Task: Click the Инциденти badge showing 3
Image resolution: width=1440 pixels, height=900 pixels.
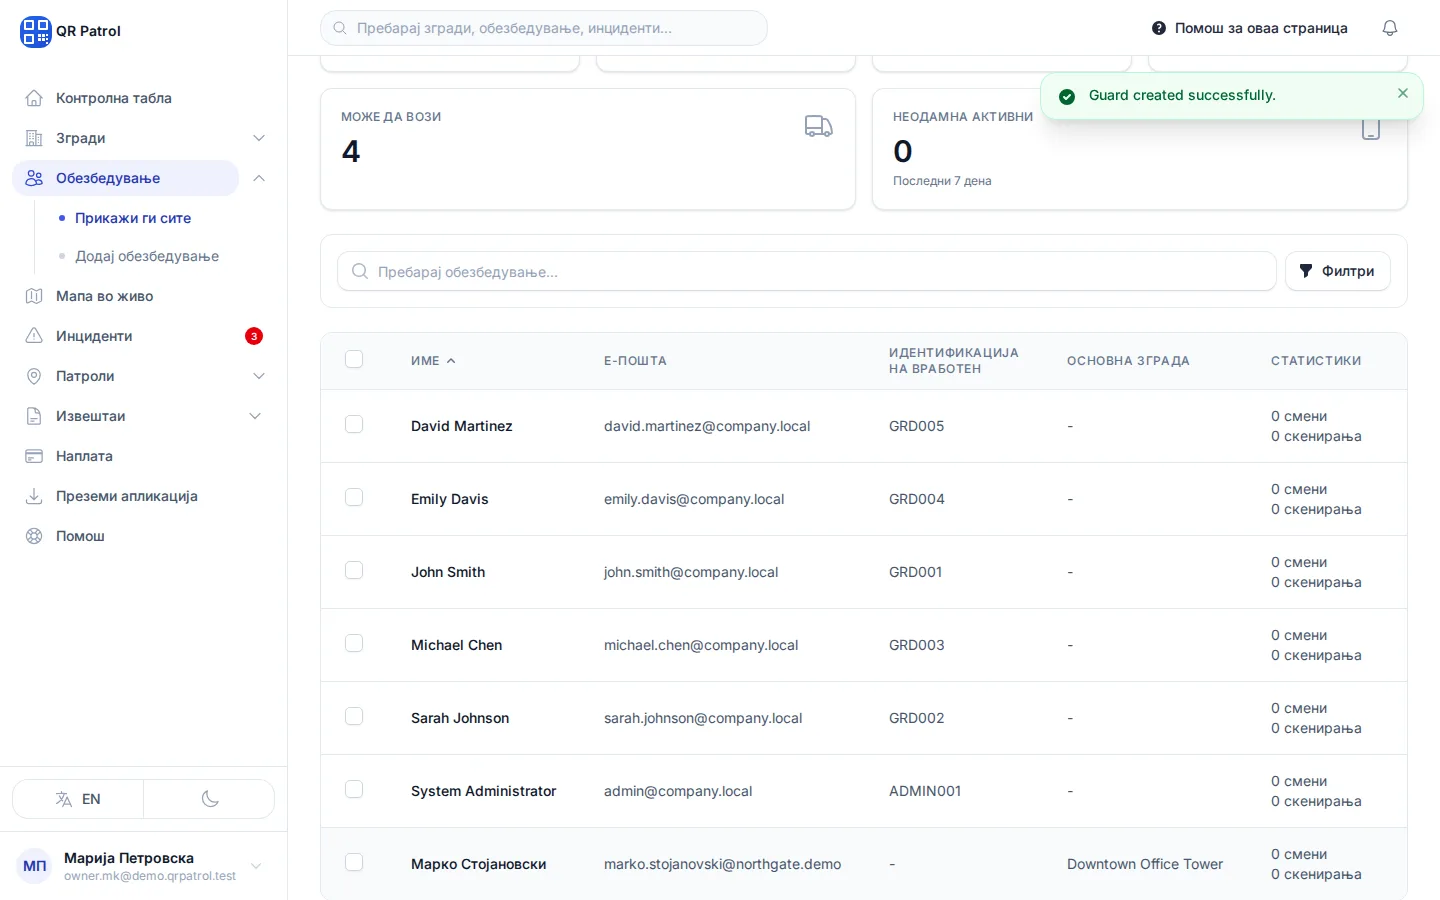Action: click(254, 336)
